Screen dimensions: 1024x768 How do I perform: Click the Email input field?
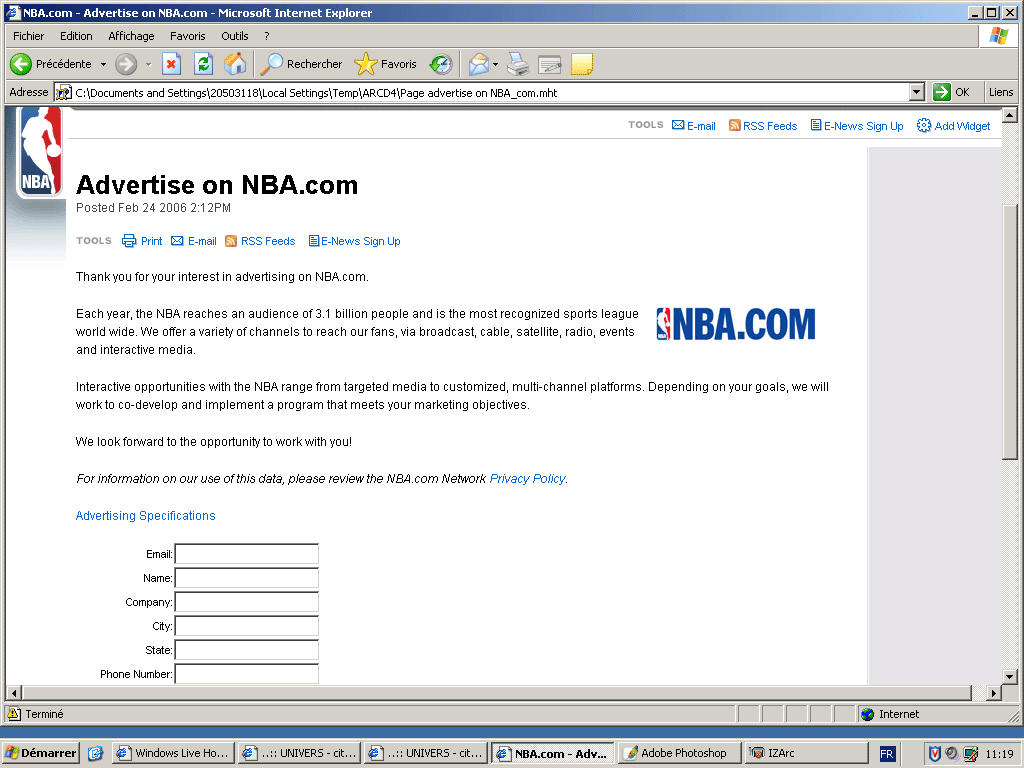pyautogui.click(x=247, y=554)
